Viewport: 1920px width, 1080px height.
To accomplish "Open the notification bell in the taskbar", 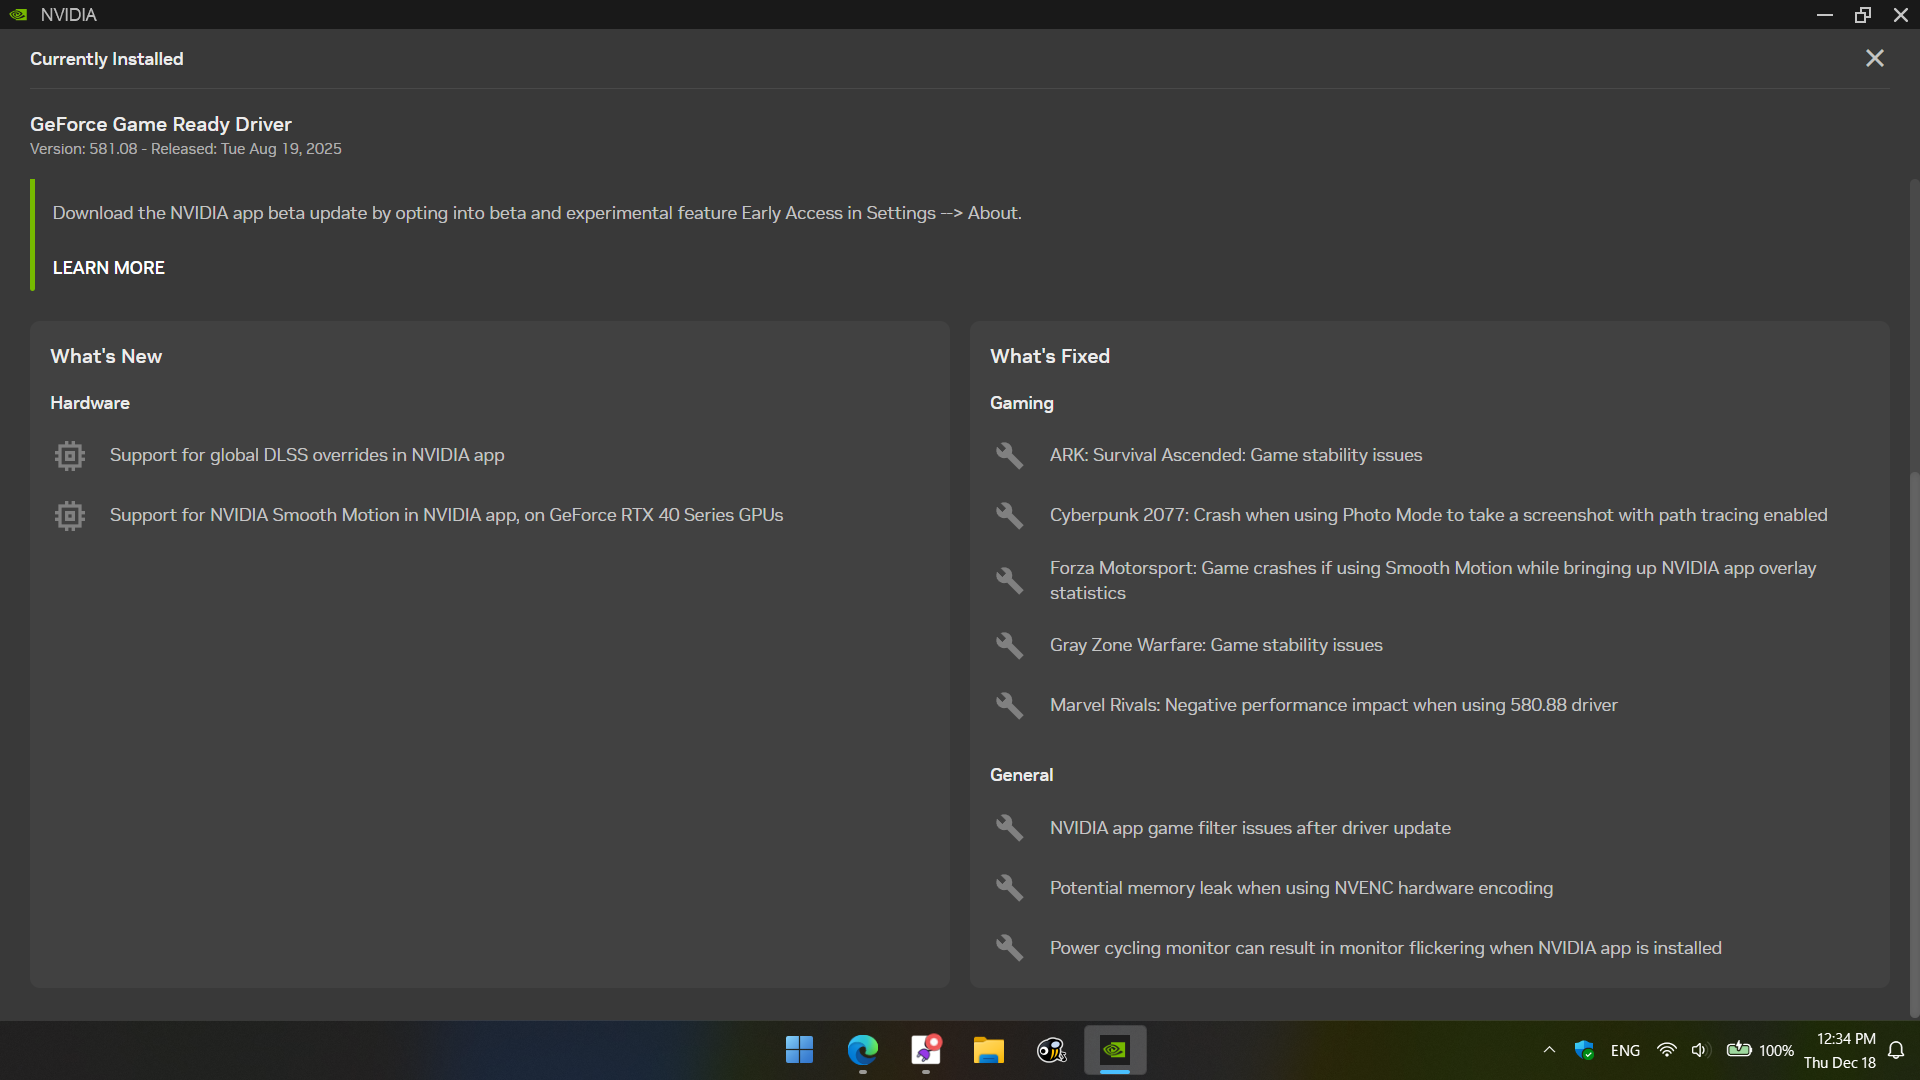I will [1896, 1050].
